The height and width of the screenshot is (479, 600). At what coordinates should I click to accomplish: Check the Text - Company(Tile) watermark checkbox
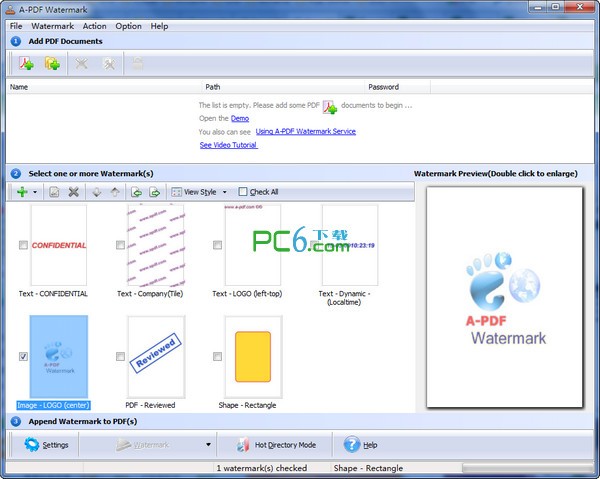pyautogui.click(x=121, y=245)
